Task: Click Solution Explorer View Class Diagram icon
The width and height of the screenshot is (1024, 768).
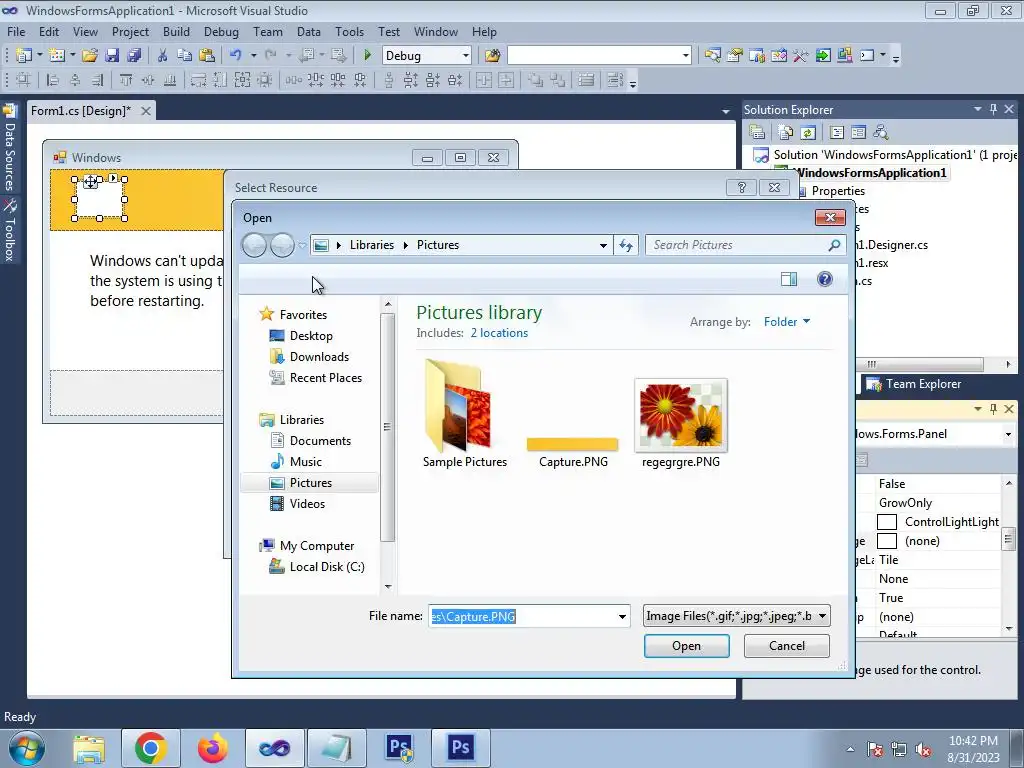Action: click(x=880, y=133)
